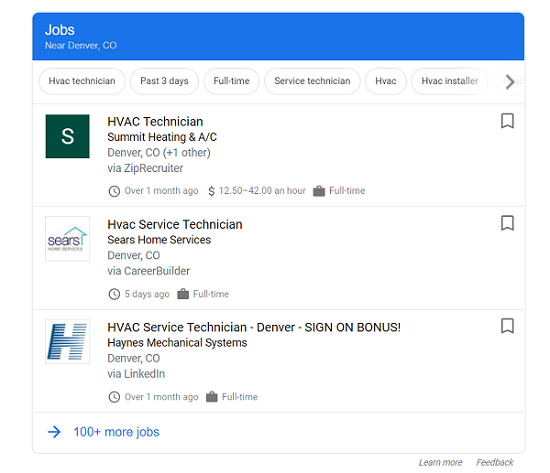This screenshot has width=550, height=473.
Task: Bookmark the Summit Heating HVAC Technician job
Action: (507, 121)
